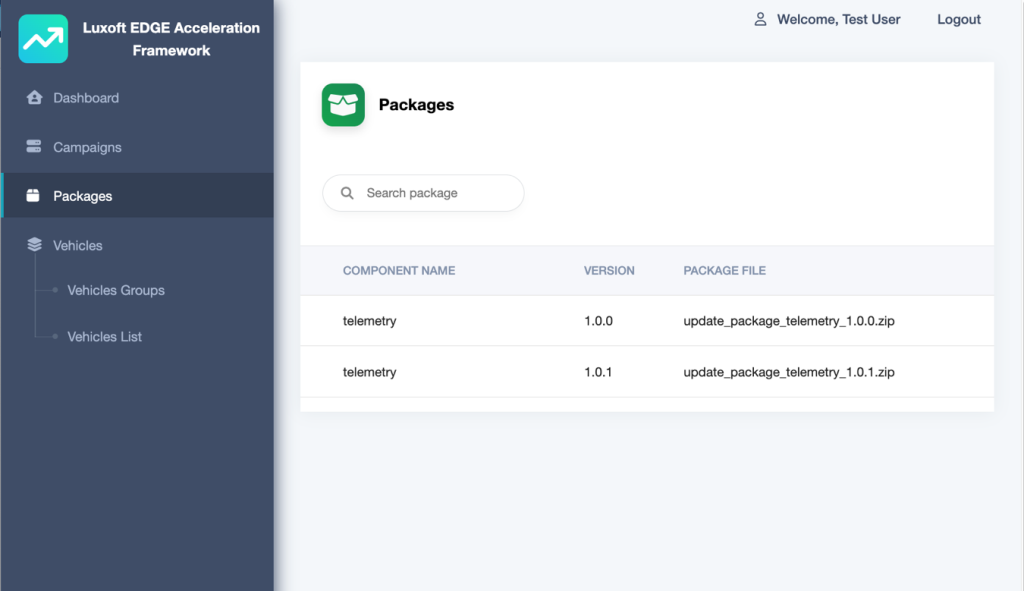Sort by the COMPONENT NAME column header
Viewport: 1024px width, 591px height.
click(x=399, y=270)
